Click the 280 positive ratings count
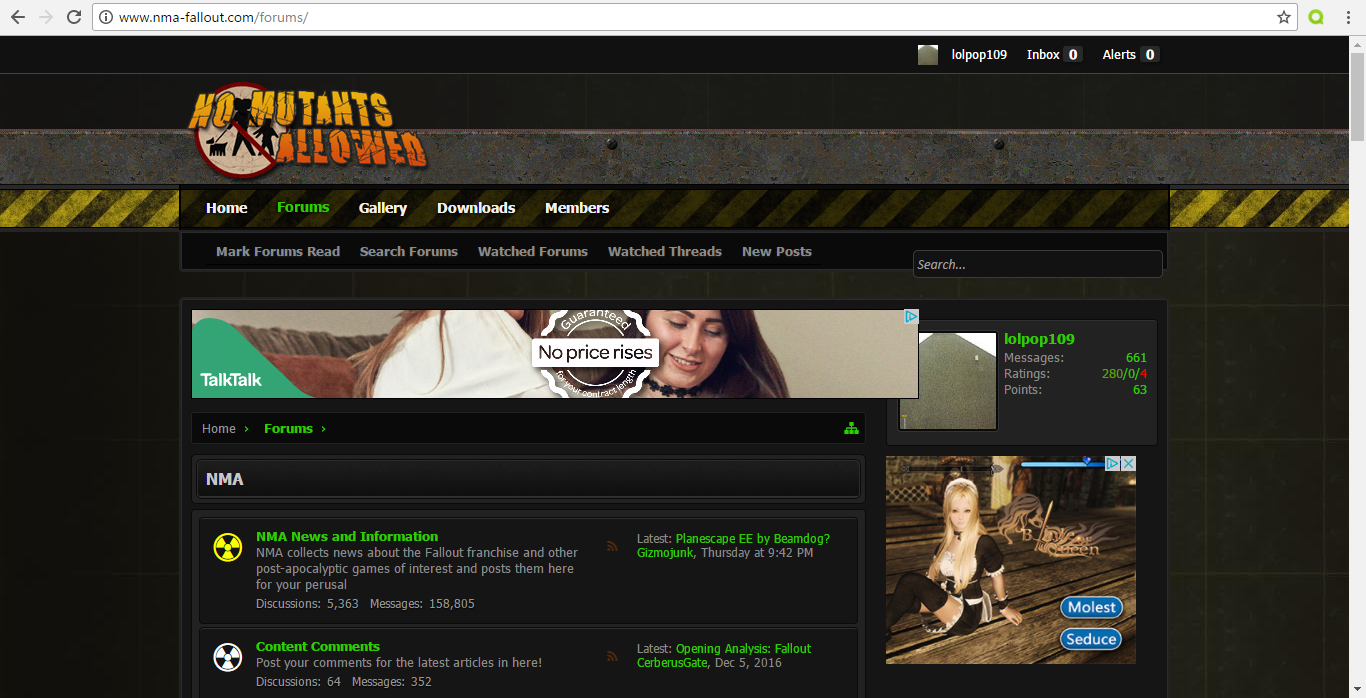Viewport: 1366px width, 698px height. click(x=1112, y=374)
